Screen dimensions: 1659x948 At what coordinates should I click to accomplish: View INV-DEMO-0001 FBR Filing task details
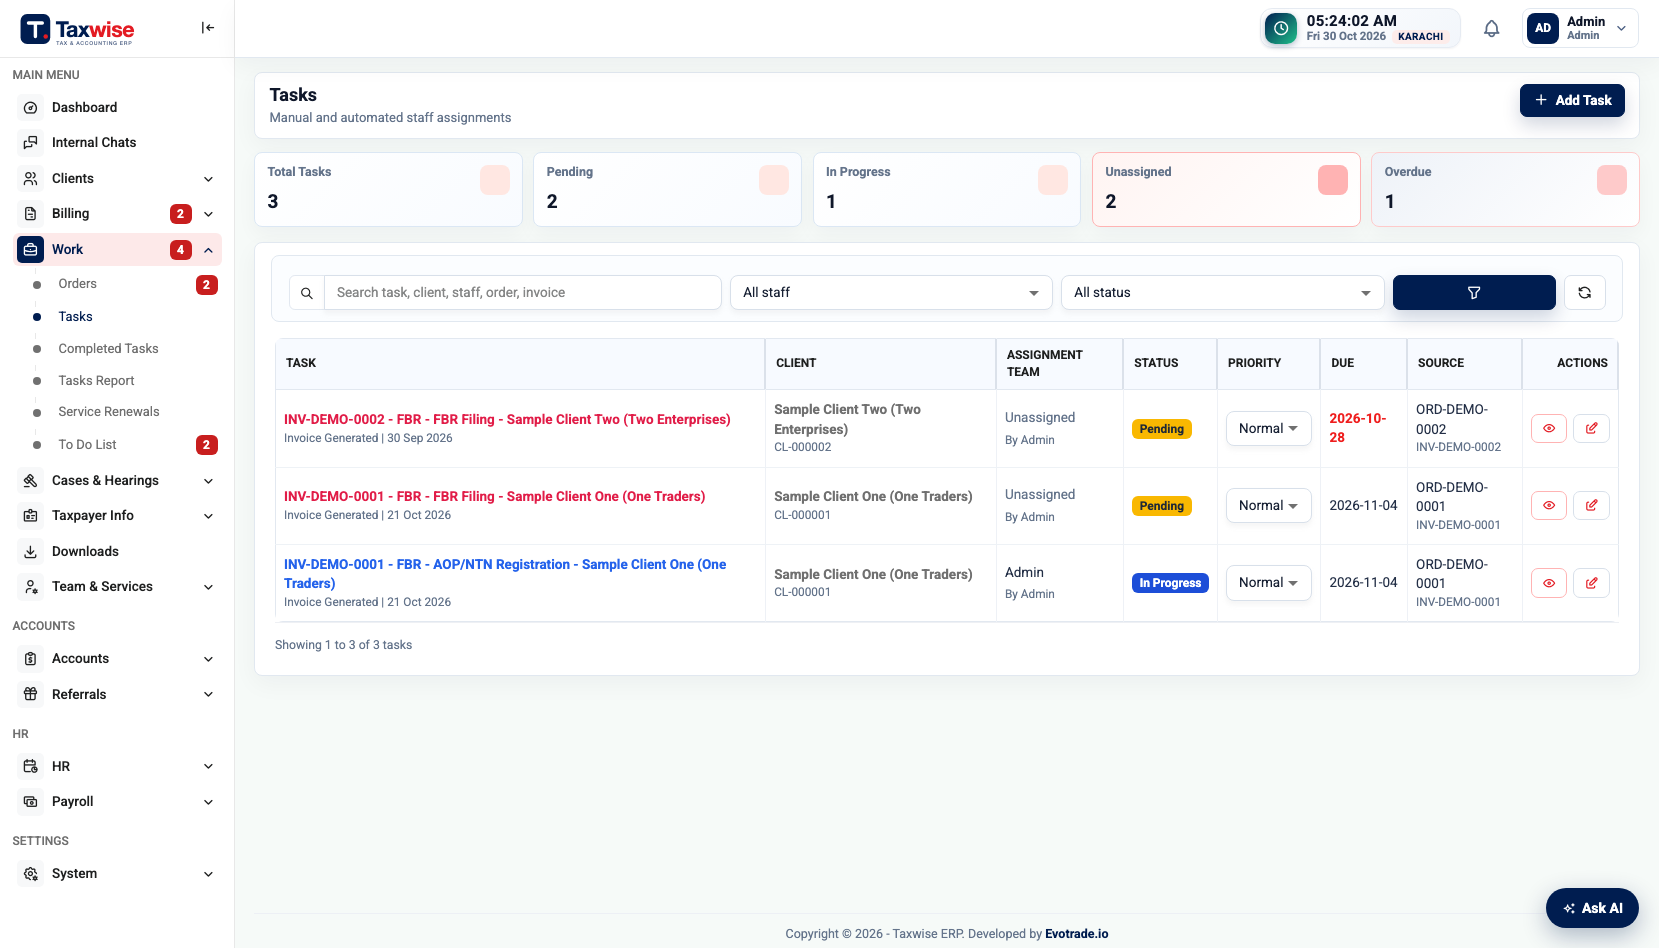pos(1549,505)
